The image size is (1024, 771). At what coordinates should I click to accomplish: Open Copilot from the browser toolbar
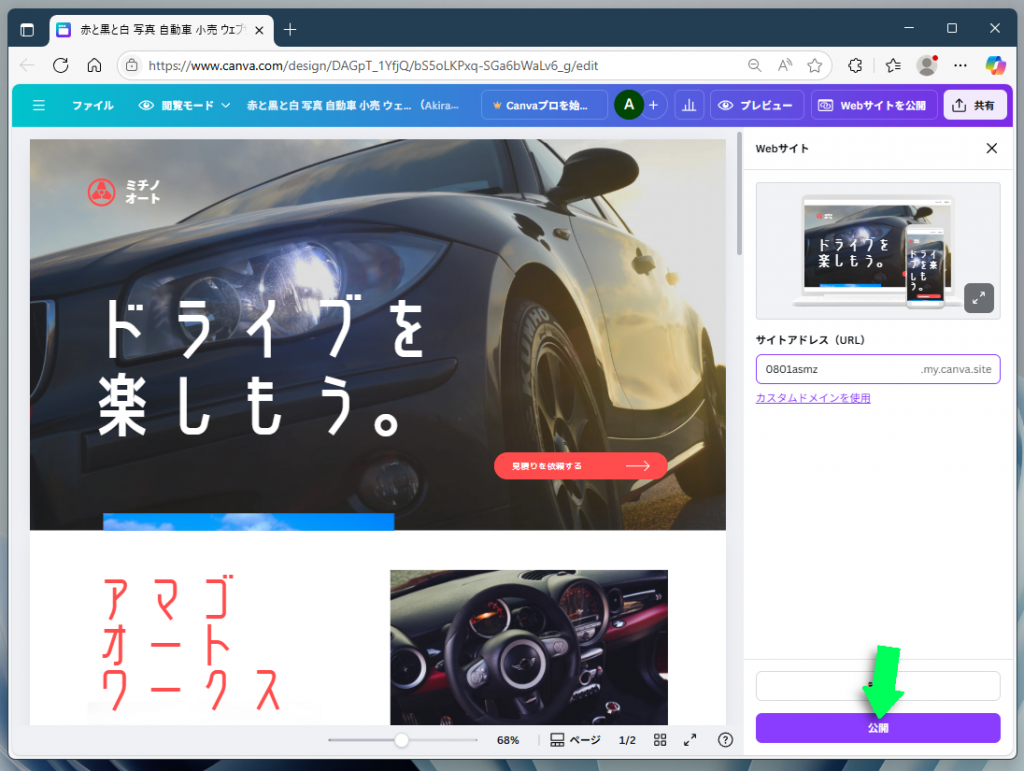996,65
